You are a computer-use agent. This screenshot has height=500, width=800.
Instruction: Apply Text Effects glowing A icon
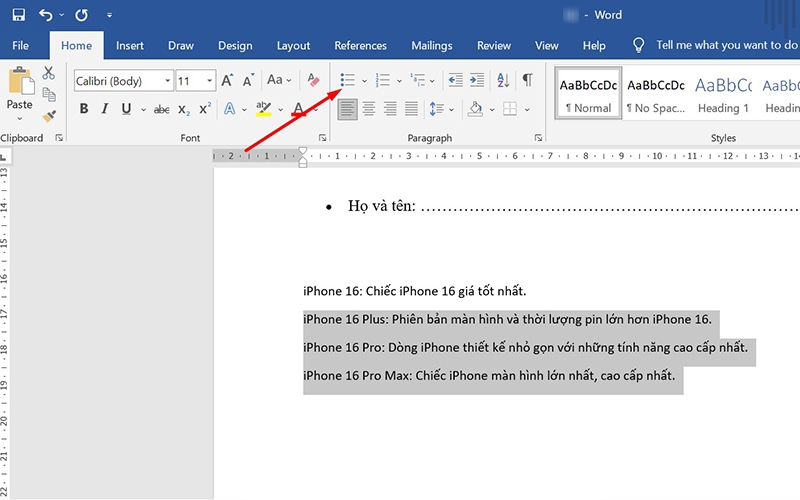point(230,109)
